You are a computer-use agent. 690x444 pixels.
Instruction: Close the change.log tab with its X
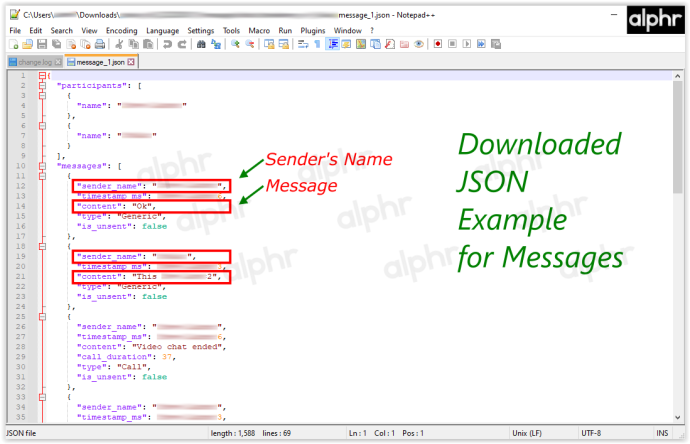pos(58,62)
